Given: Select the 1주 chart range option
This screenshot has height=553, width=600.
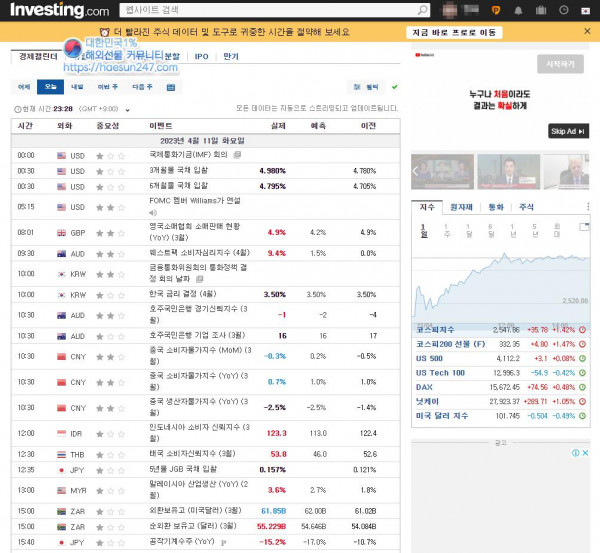Looking at the screenshot, I should click(447, 230).
